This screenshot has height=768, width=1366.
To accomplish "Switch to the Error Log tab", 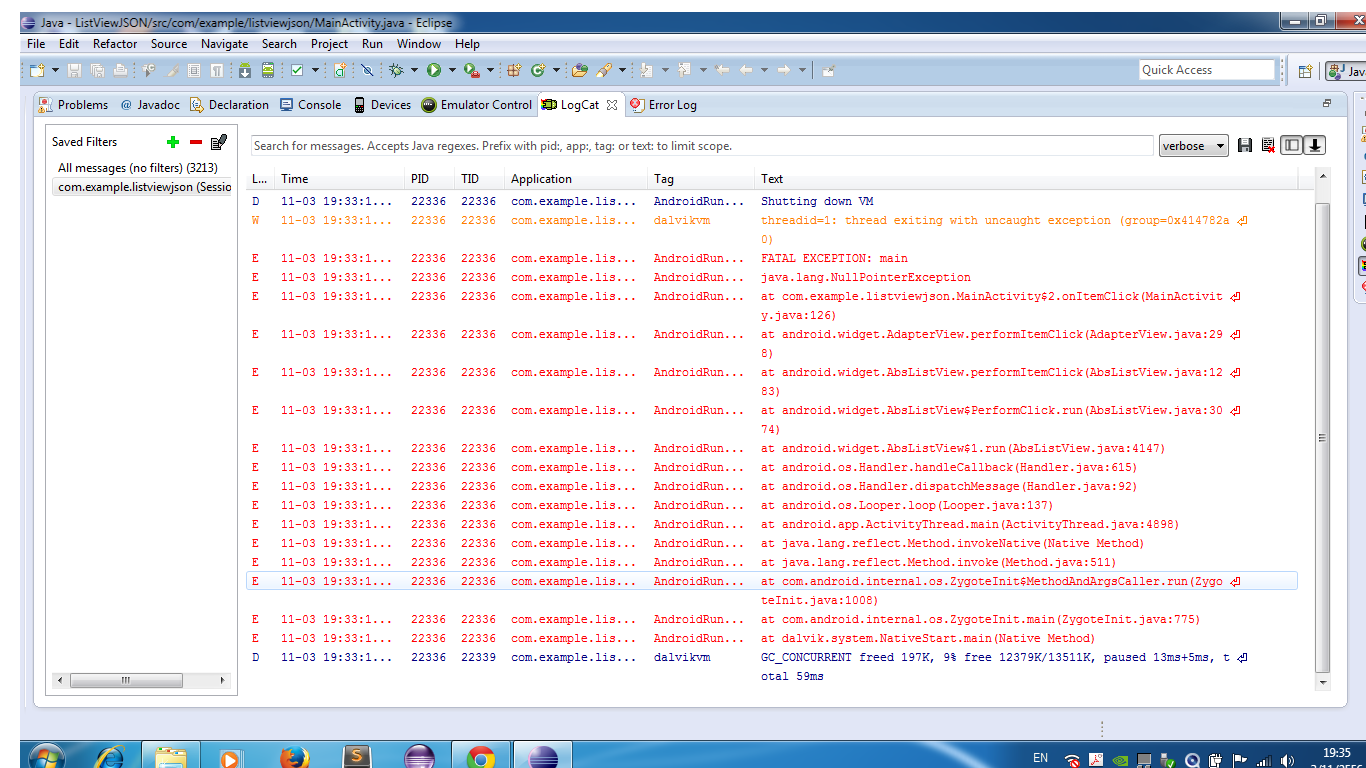I will (663, 105).
